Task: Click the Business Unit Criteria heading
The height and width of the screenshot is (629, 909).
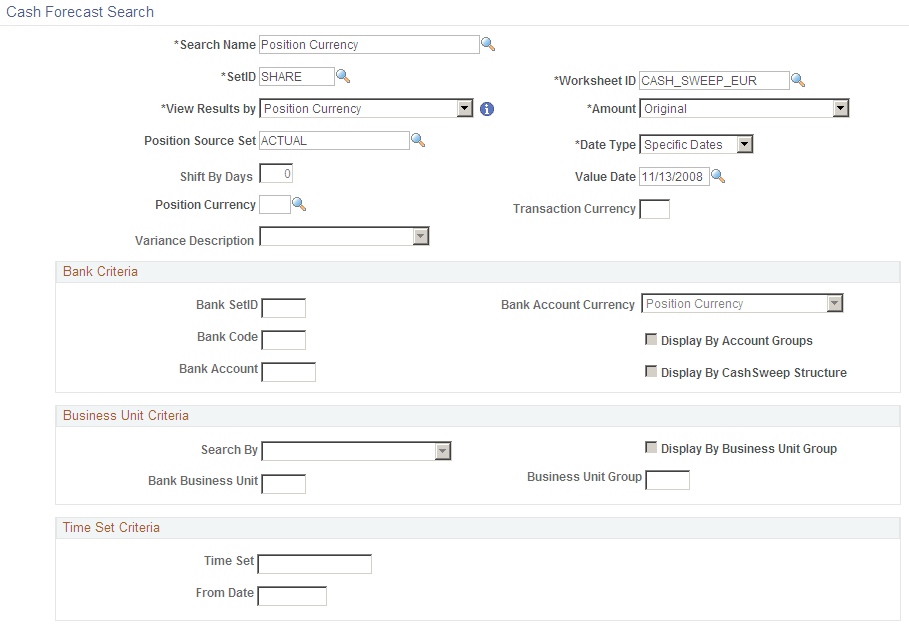Action: pyautogui.click(x=125, y=415)
